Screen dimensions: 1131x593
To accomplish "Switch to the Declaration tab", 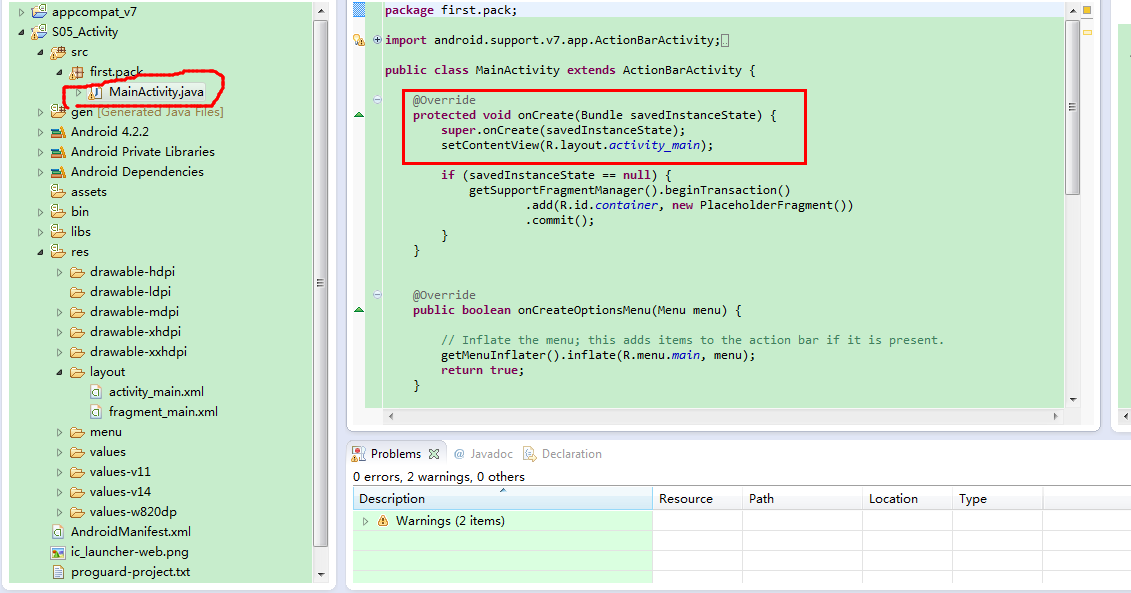I will point(571,454).
